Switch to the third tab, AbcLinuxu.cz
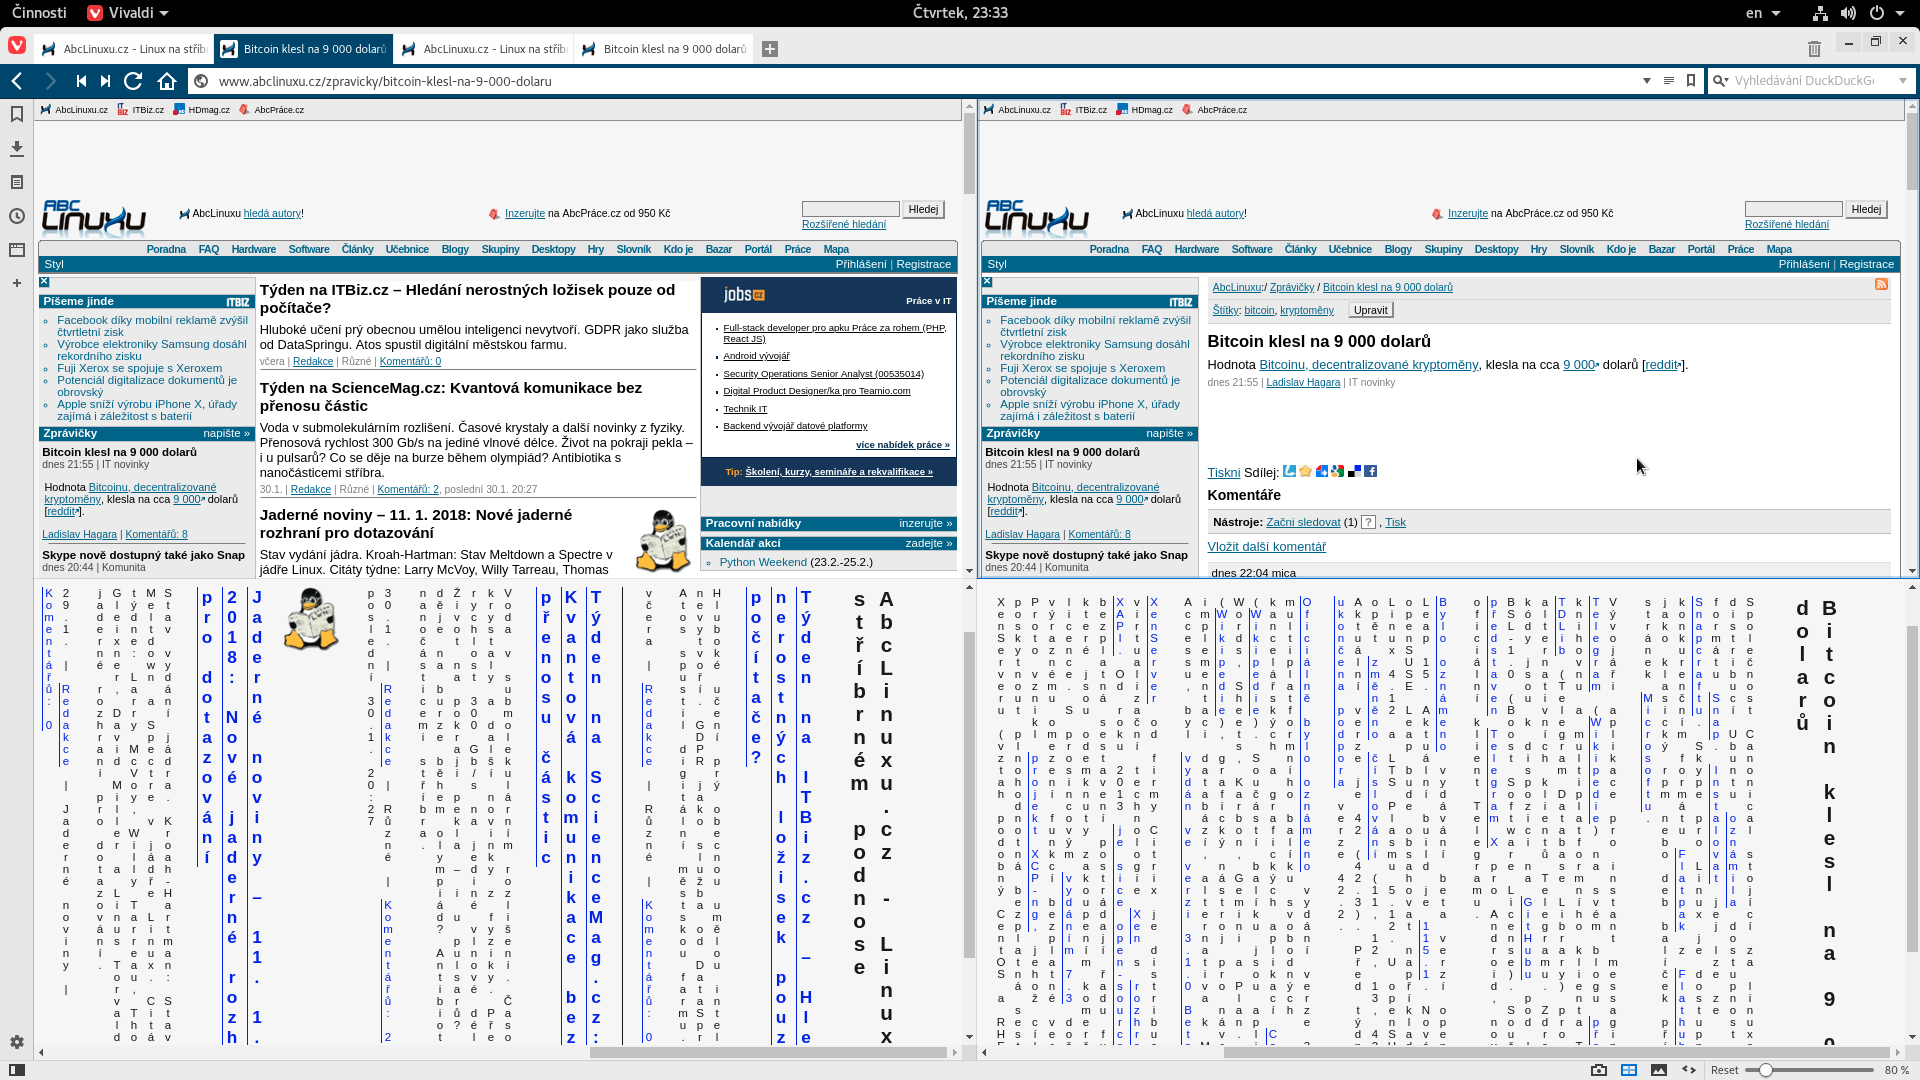 tap(484, 49)
